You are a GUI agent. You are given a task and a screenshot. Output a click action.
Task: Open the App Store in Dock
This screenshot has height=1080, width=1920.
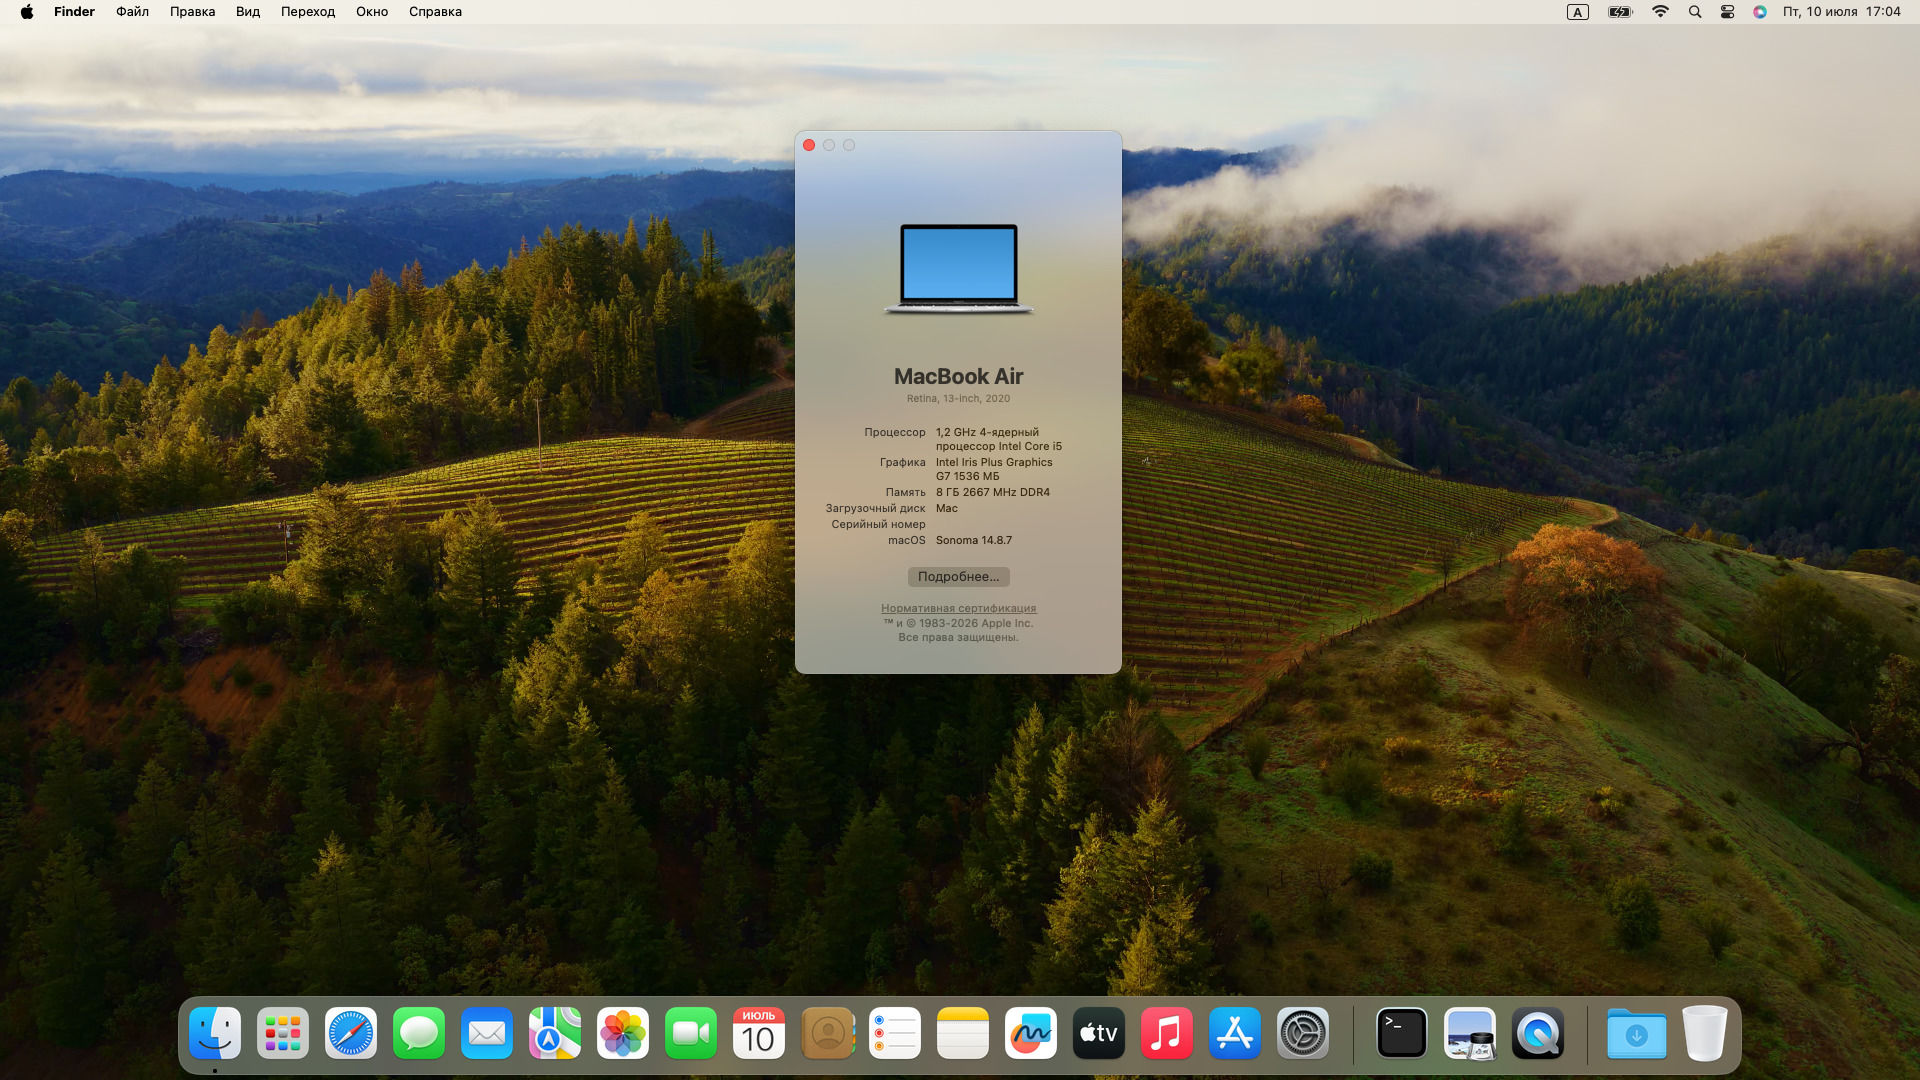point(1235,1033)
